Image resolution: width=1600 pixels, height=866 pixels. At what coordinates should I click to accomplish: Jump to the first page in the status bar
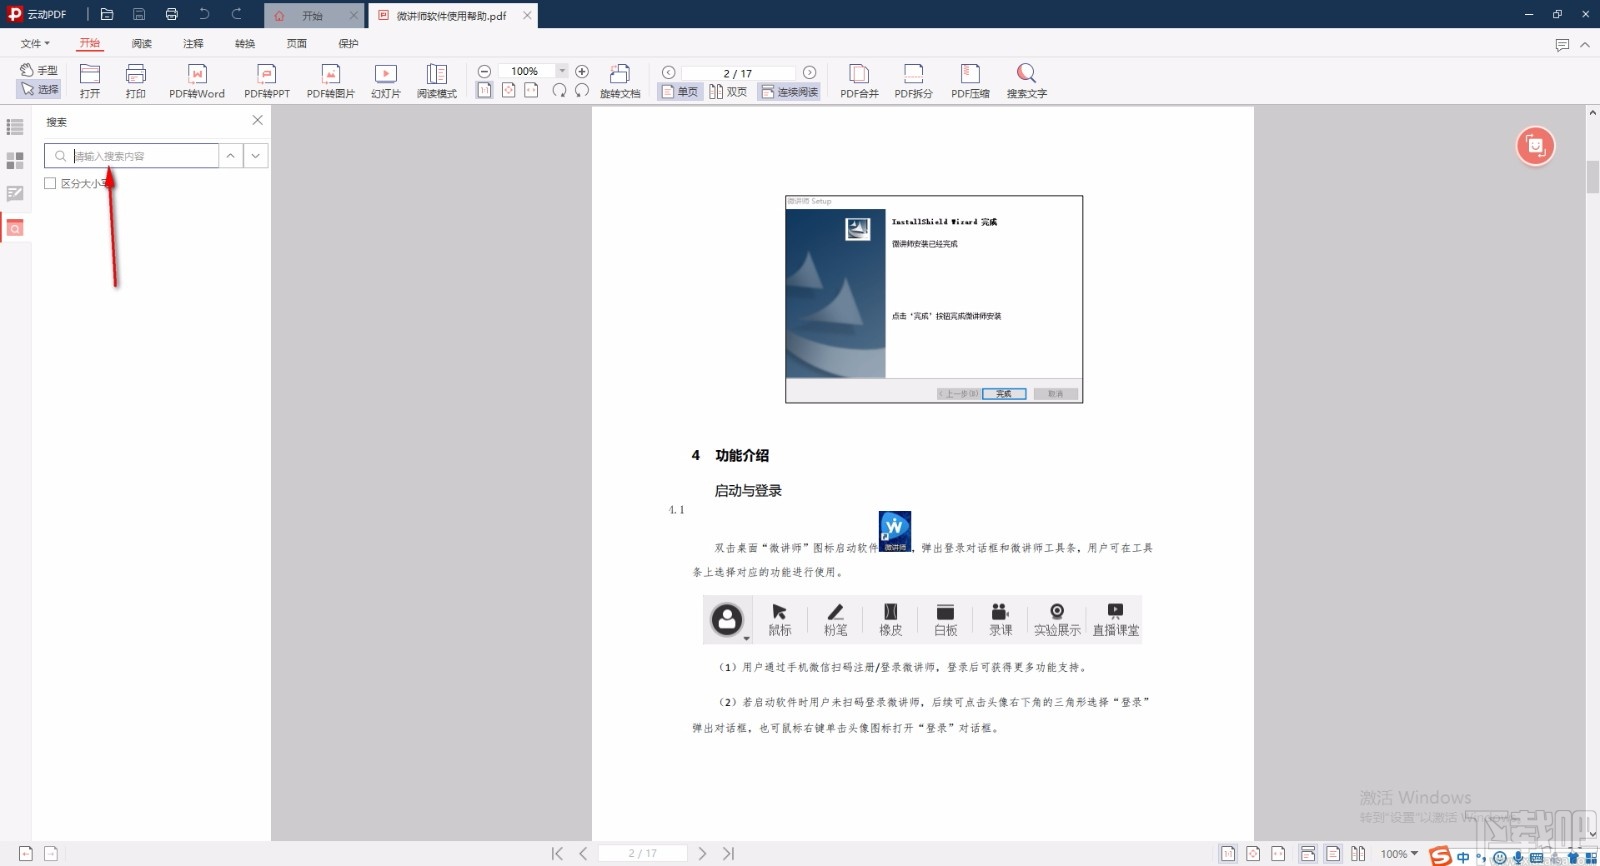(x=557, y=853)
